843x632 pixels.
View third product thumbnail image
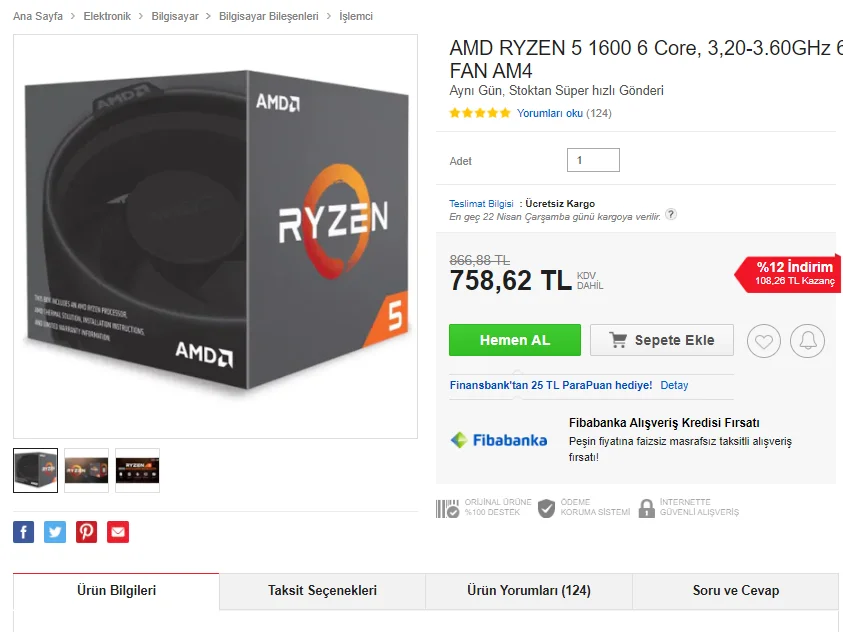pos(137,470)
